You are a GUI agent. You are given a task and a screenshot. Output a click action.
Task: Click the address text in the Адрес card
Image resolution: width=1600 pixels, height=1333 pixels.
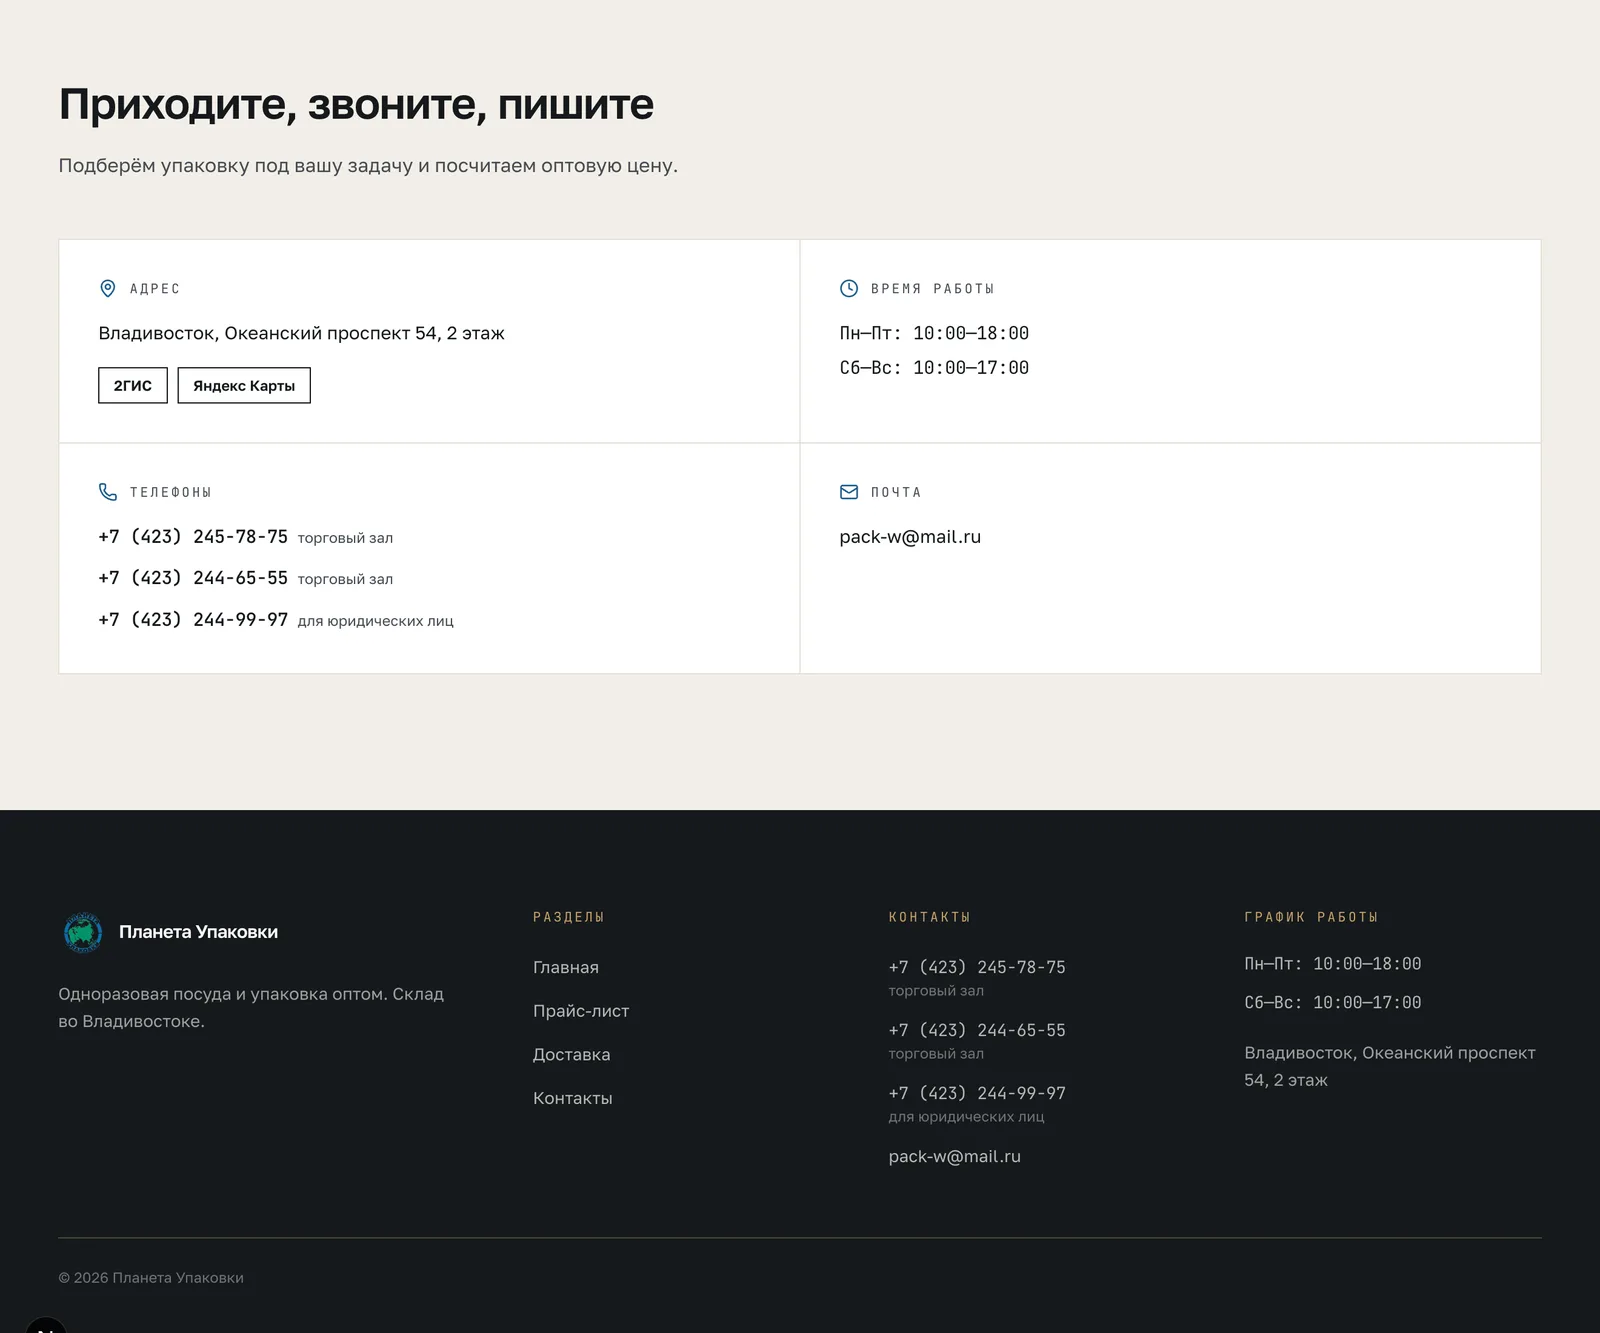pyautogui.click(x=301, y=333)
